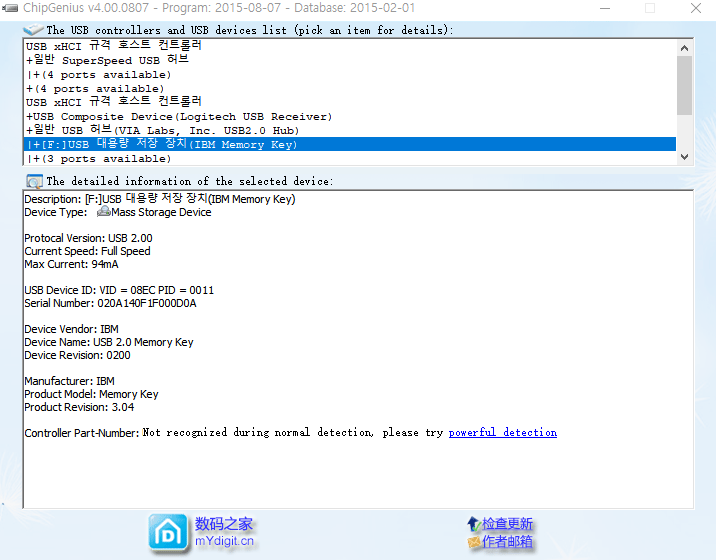Click the Mass Storage Device drive icon

tap(103, 212)
